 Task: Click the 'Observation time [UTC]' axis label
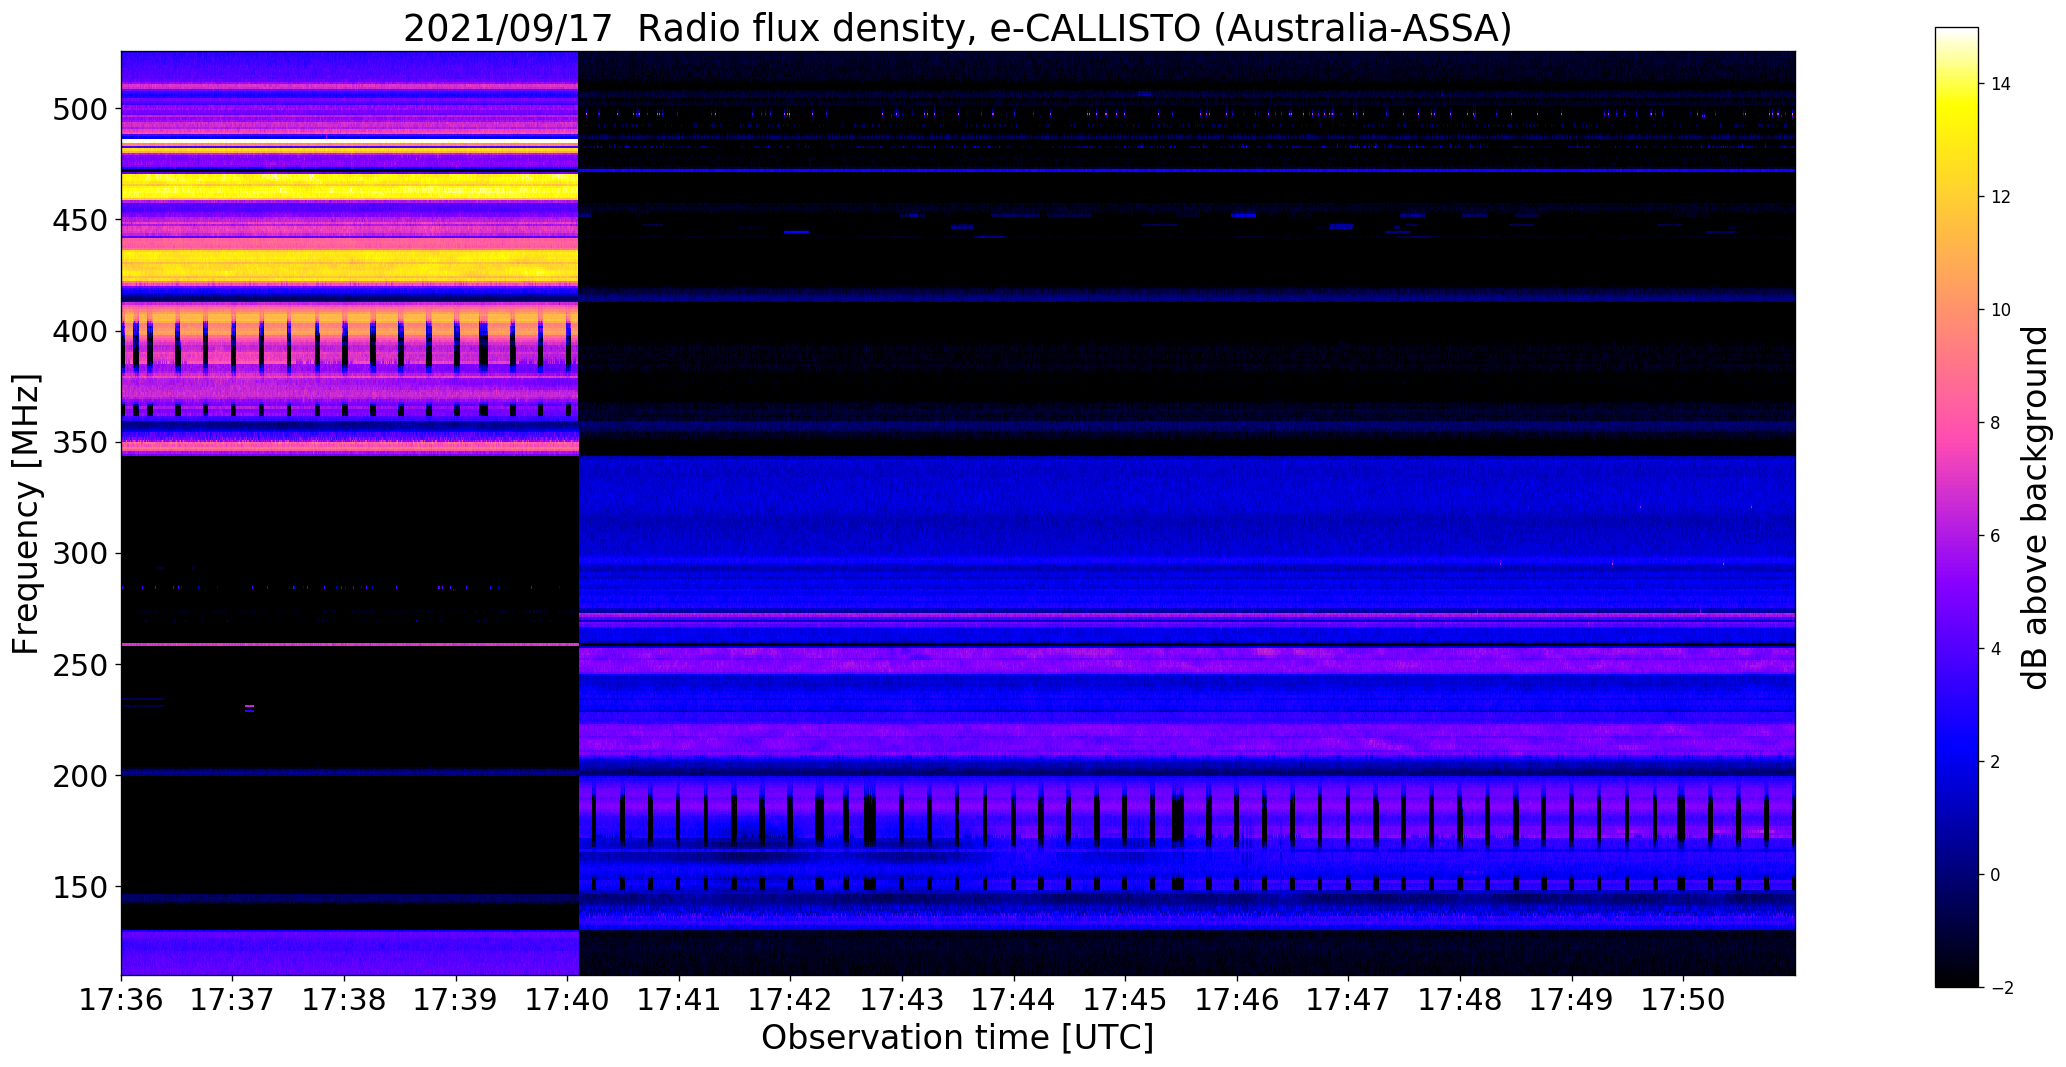957,1038
